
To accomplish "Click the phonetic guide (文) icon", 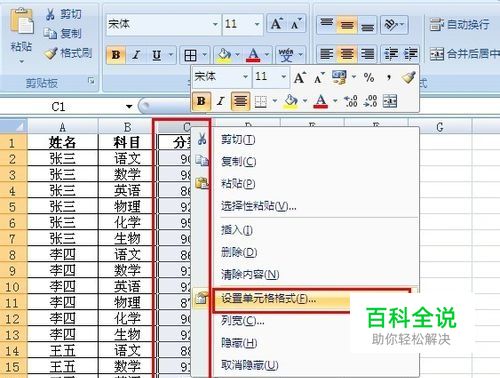I will [x=286, y=55].
